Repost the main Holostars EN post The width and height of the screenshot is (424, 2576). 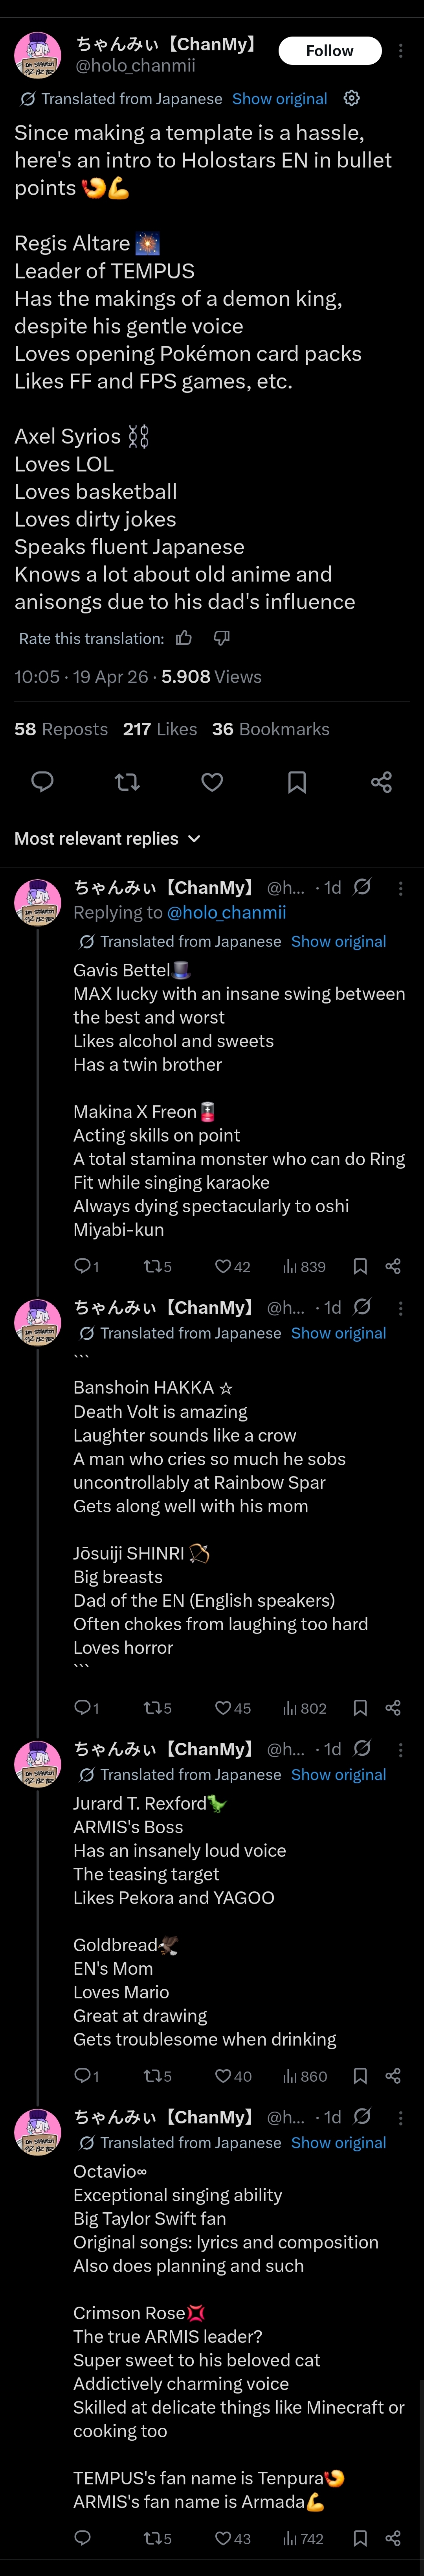click(127, 782)
